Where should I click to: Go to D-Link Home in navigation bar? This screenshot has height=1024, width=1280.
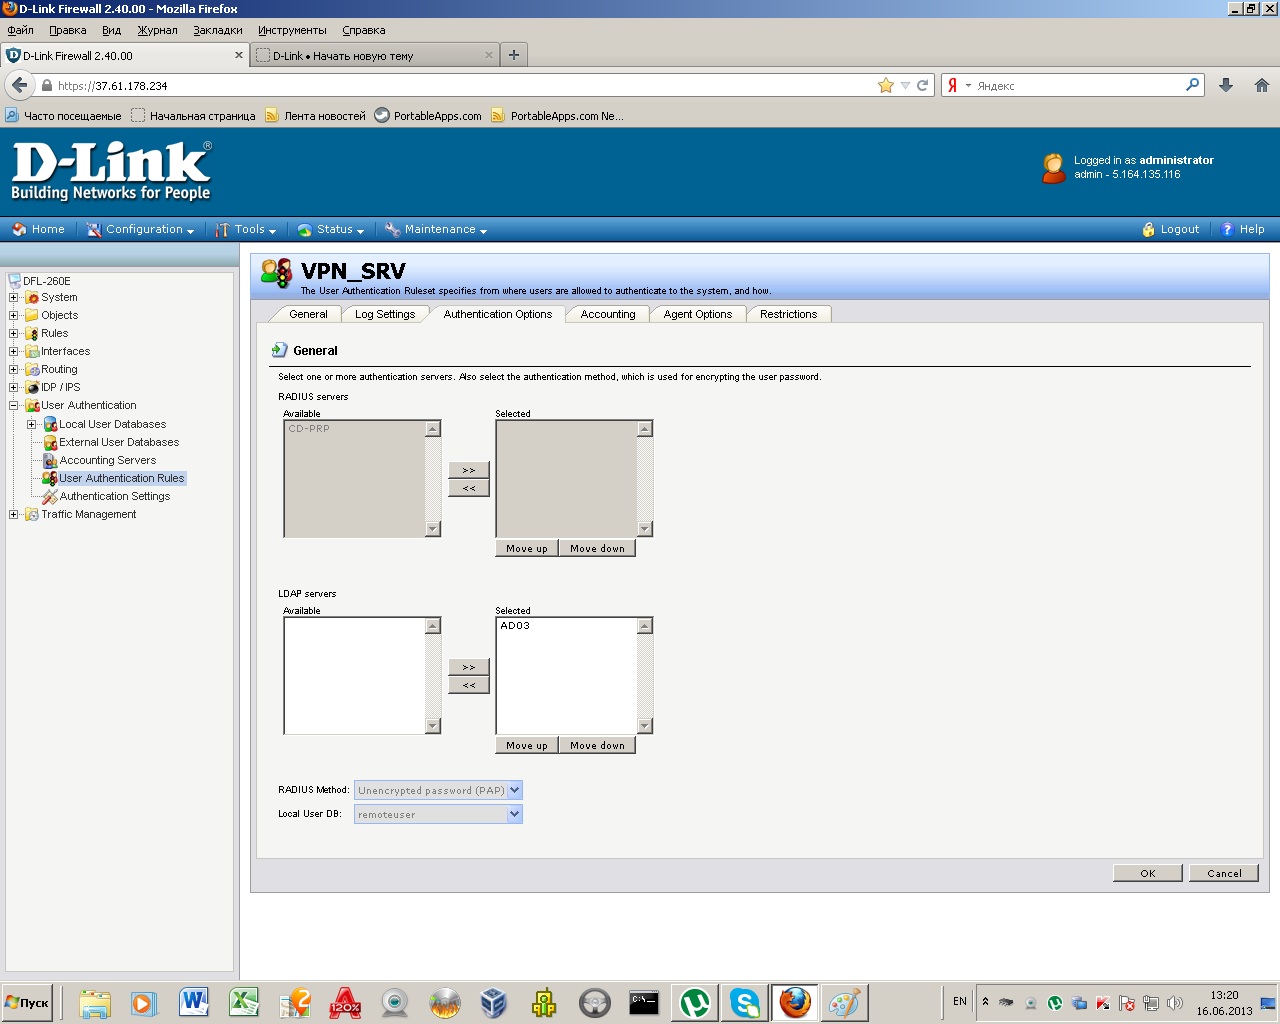coord(38,230)
